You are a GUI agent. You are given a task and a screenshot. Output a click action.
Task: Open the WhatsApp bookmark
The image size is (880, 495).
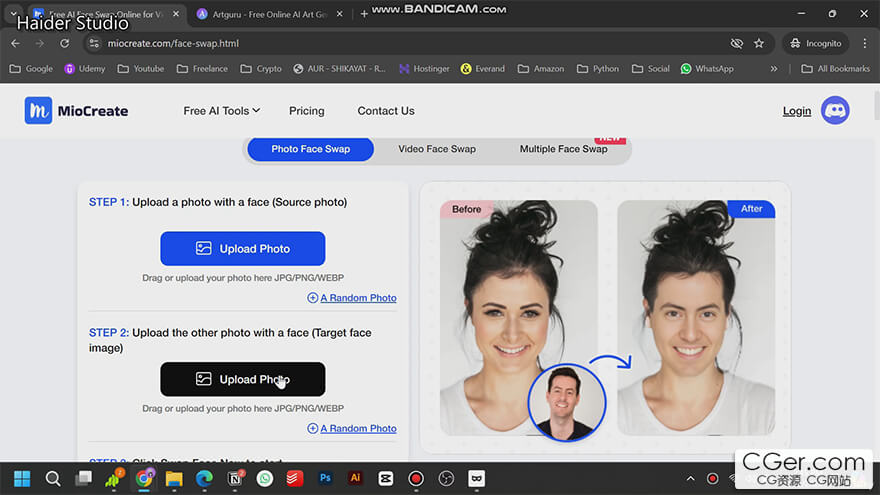(707, 68)
